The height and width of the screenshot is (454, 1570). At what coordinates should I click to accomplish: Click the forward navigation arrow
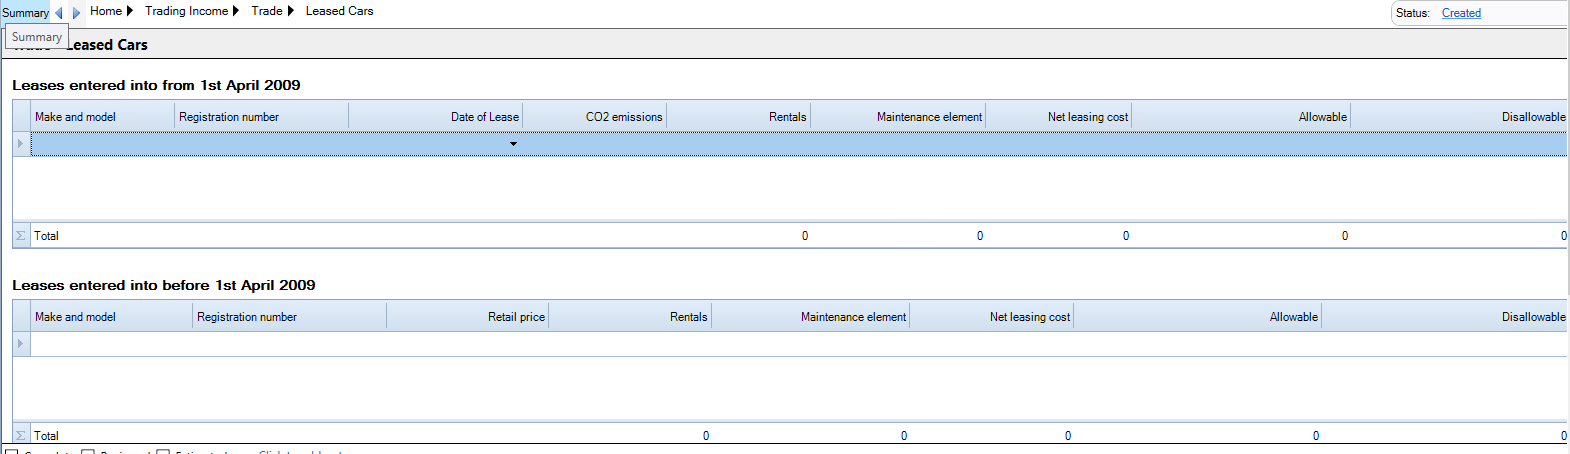tap(76, 13)
